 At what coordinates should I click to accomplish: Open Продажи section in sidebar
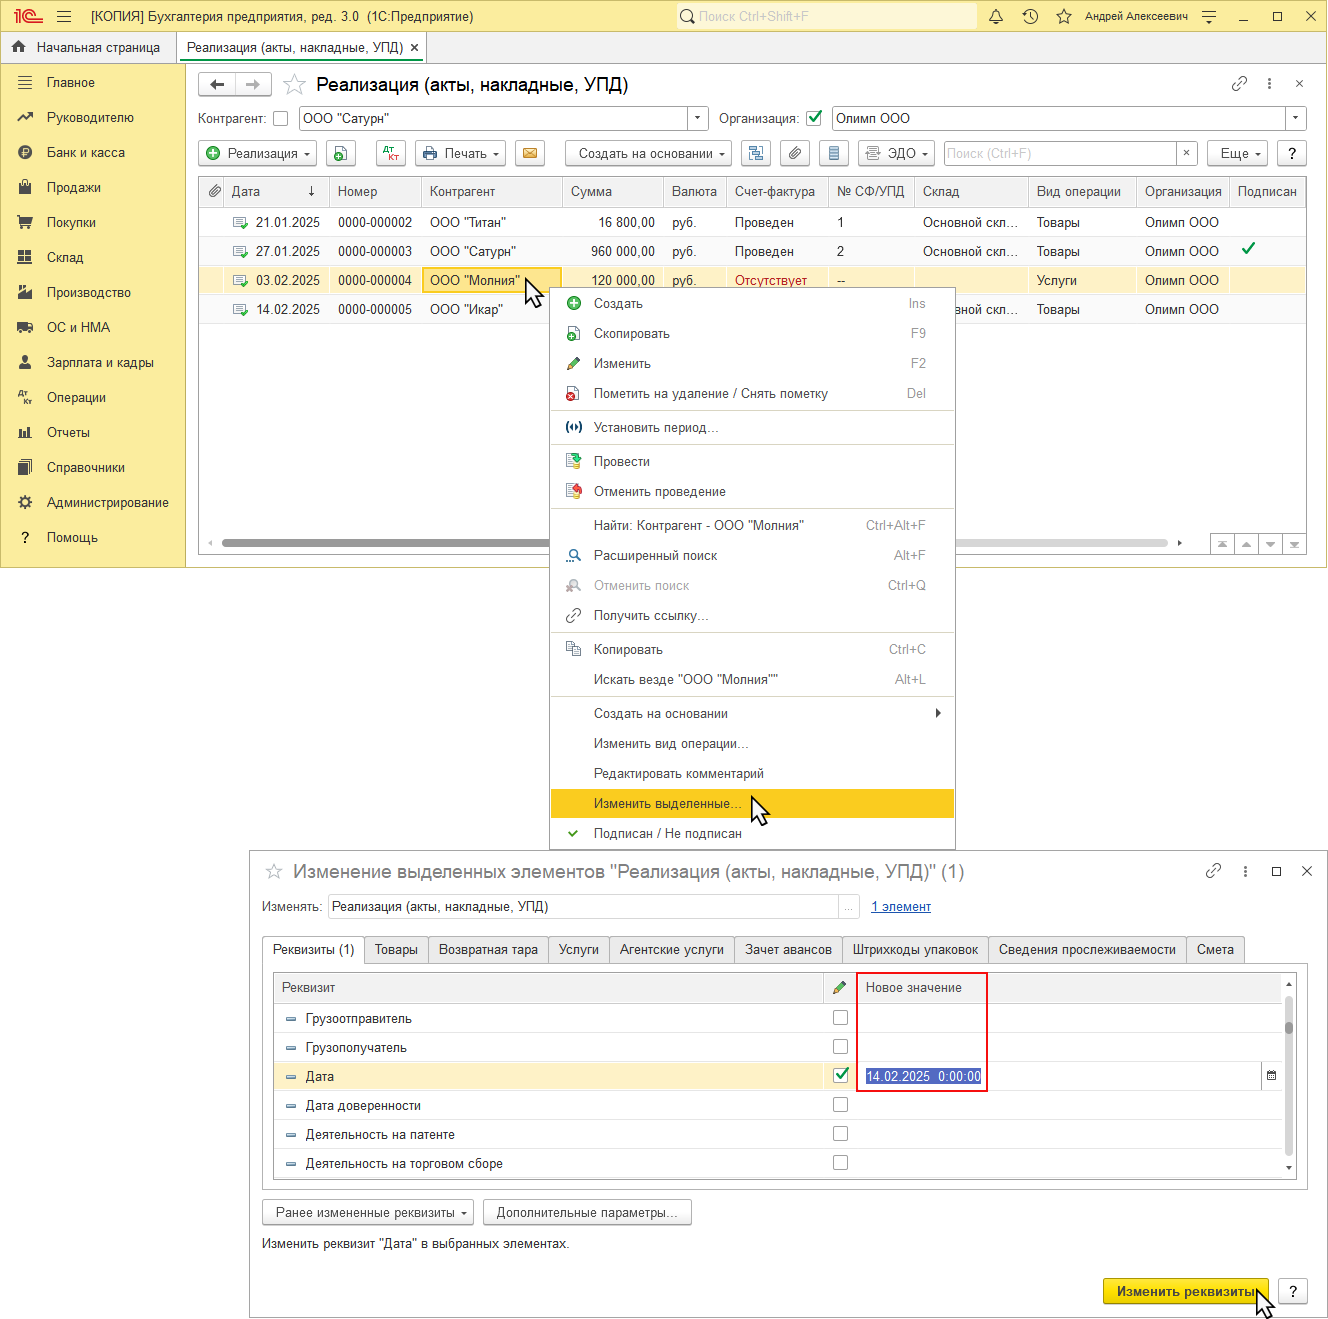click(74, 187)
